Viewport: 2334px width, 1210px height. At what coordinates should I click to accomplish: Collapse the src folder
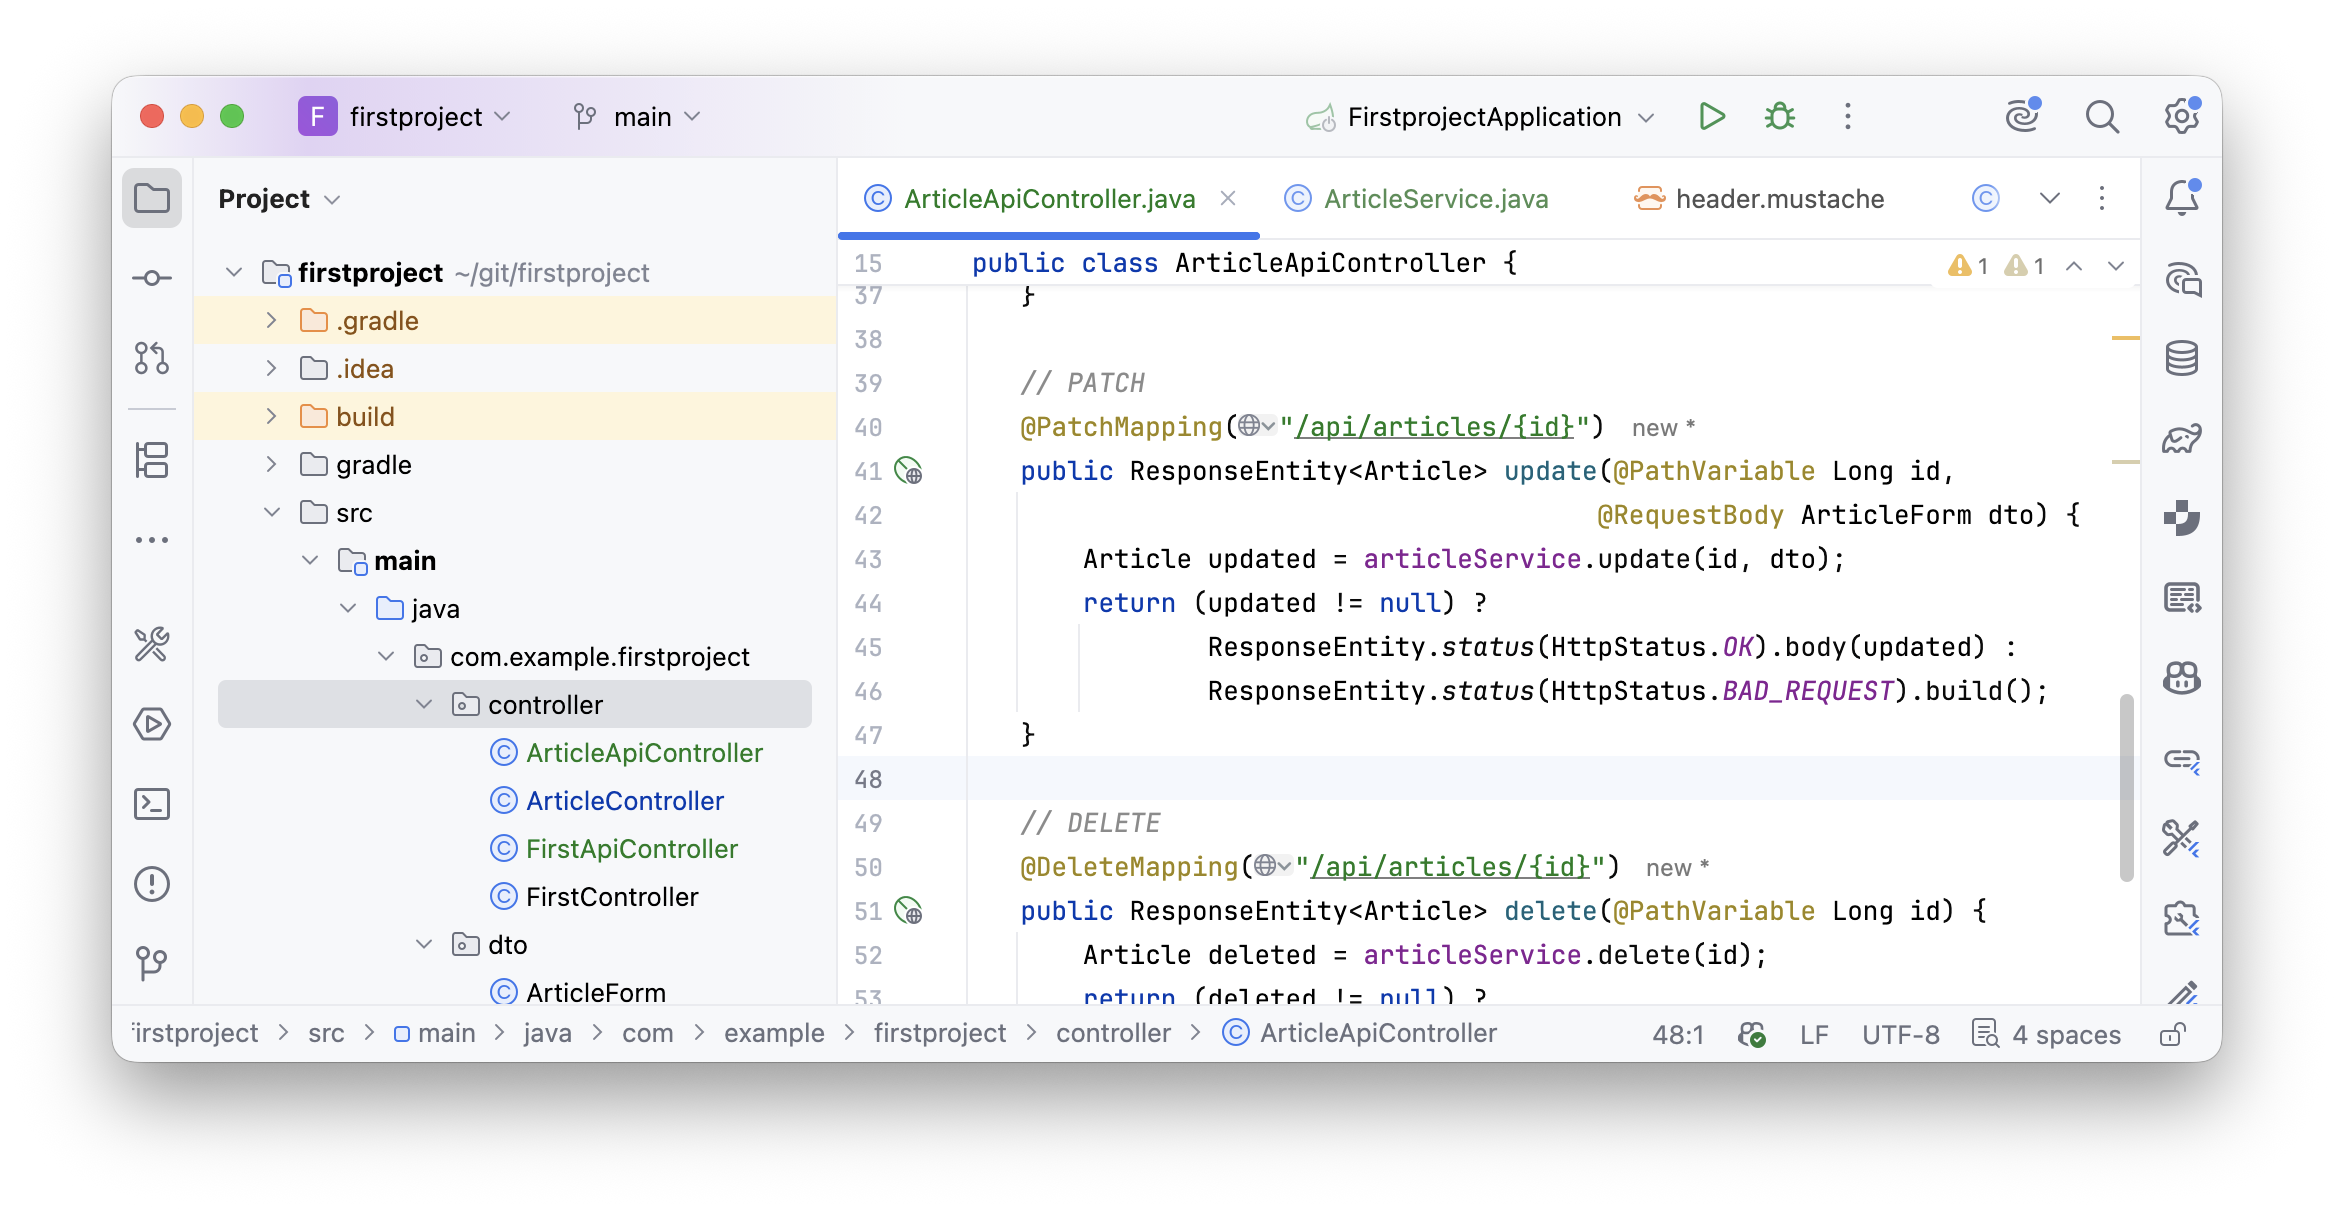(271, 513)
